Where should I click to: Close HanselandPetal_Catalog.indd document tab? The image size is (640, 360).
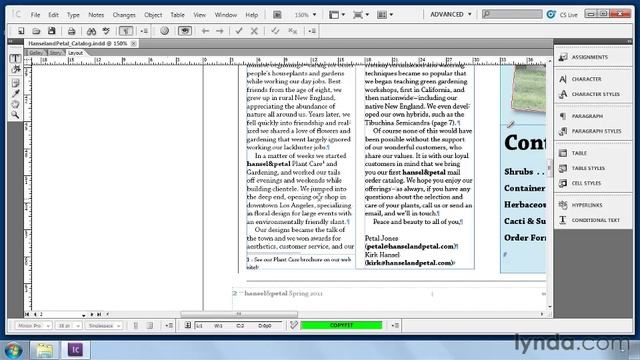pyautogui.click(x=133, y=43)
